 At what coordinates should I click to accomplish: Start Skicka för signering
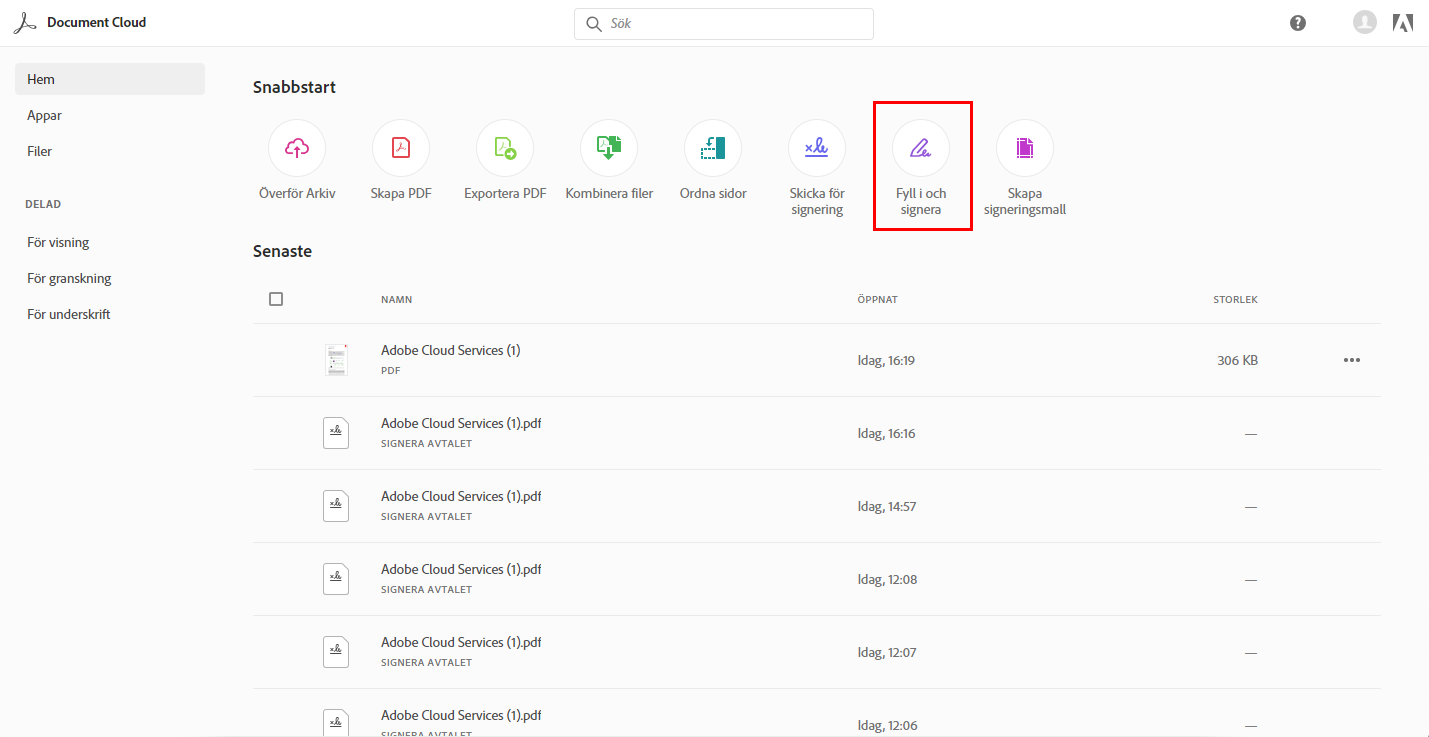pos(817,148)
